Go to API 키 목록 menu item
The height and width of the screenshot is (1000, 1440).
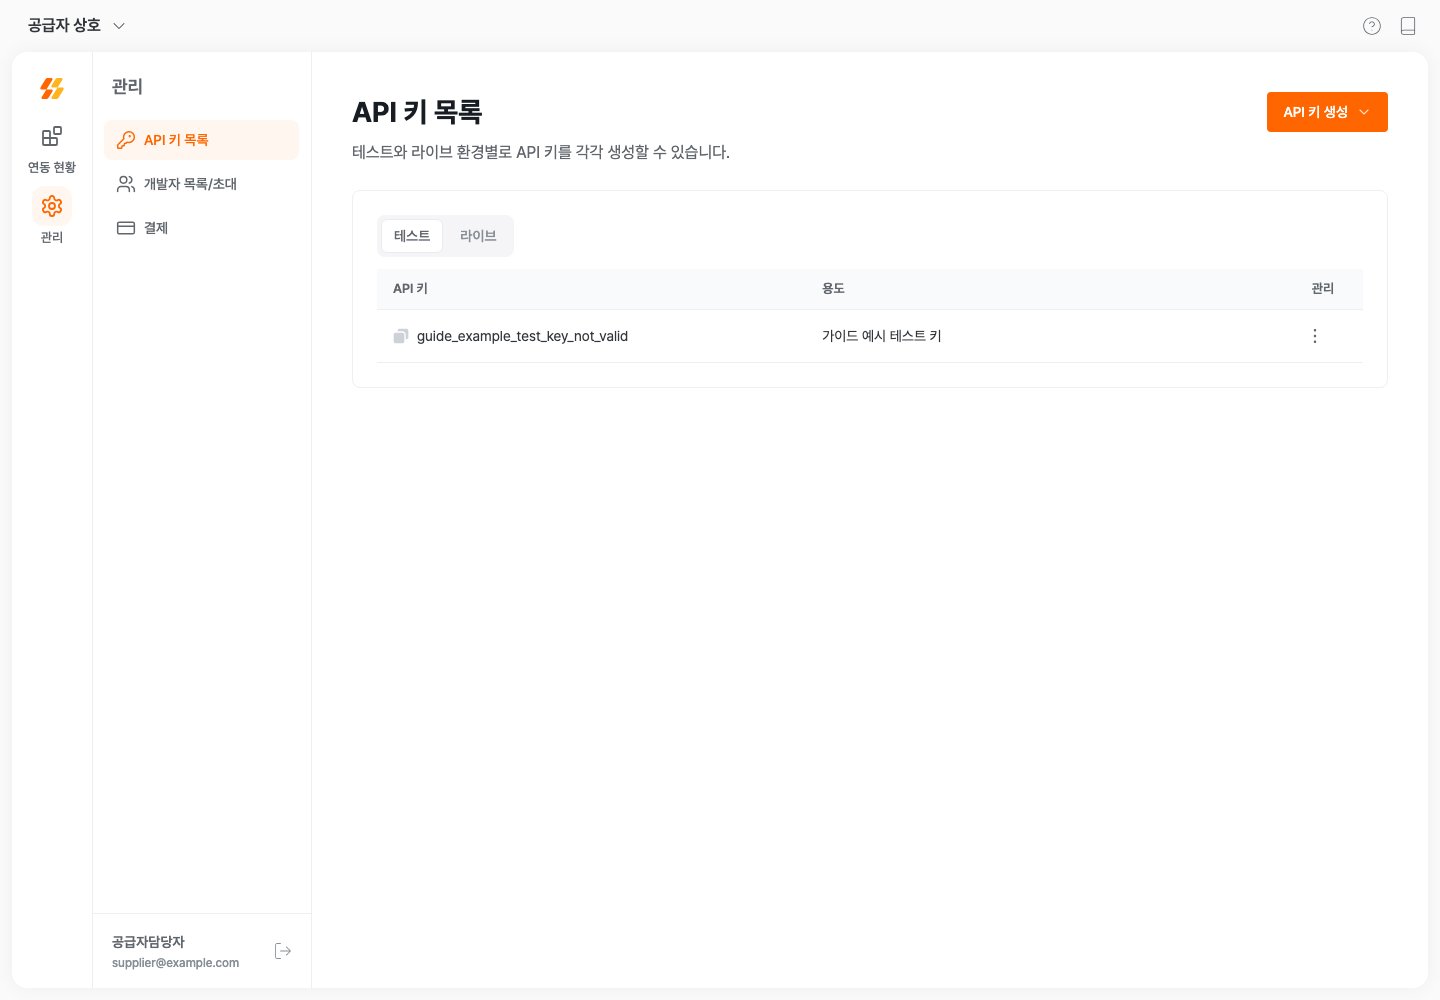point(201,140)
